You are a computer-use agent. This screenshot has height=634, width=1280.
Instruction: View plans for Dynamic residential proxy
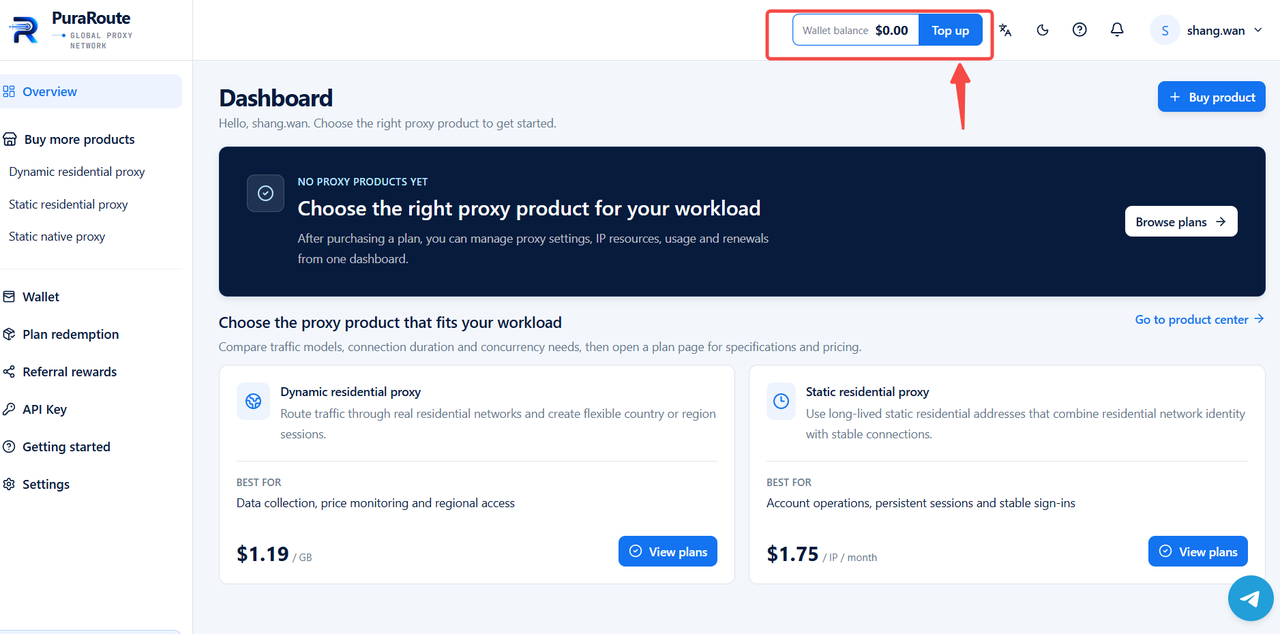tap(668, 551)
